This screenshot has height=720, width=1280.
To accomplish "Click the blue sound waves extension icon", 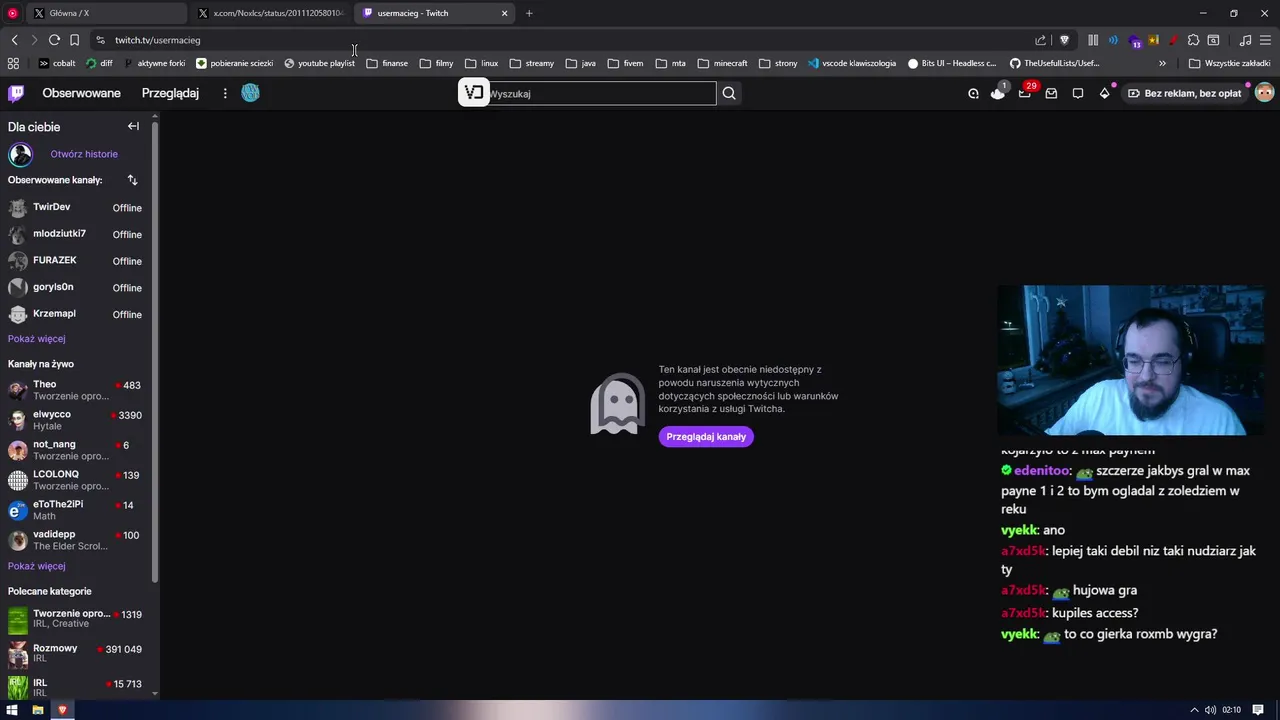I will 1113,40.
